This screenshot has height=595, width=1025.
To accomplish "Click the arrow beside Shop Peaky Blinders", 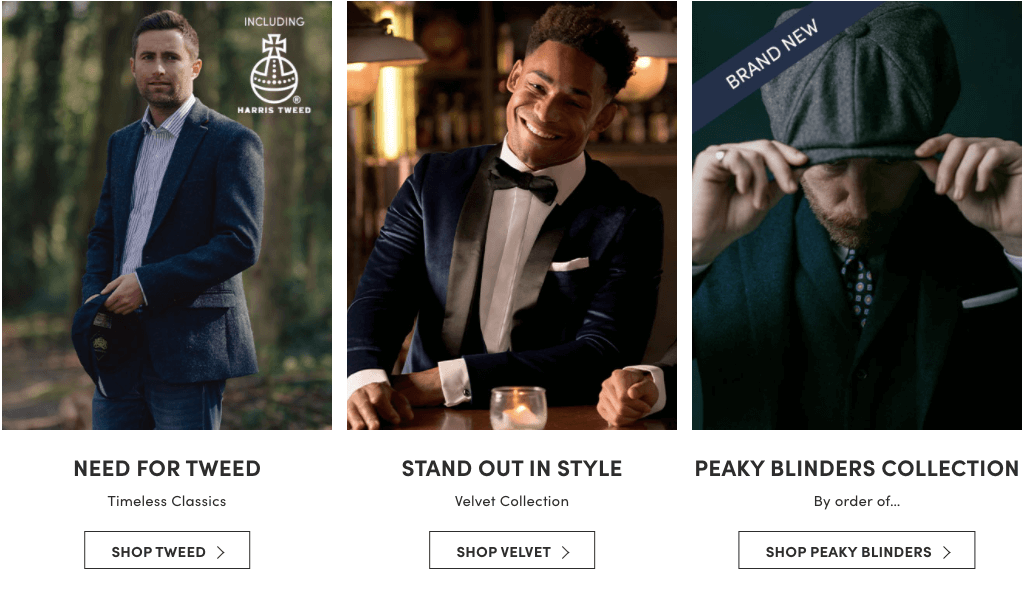I will [946, 552].
